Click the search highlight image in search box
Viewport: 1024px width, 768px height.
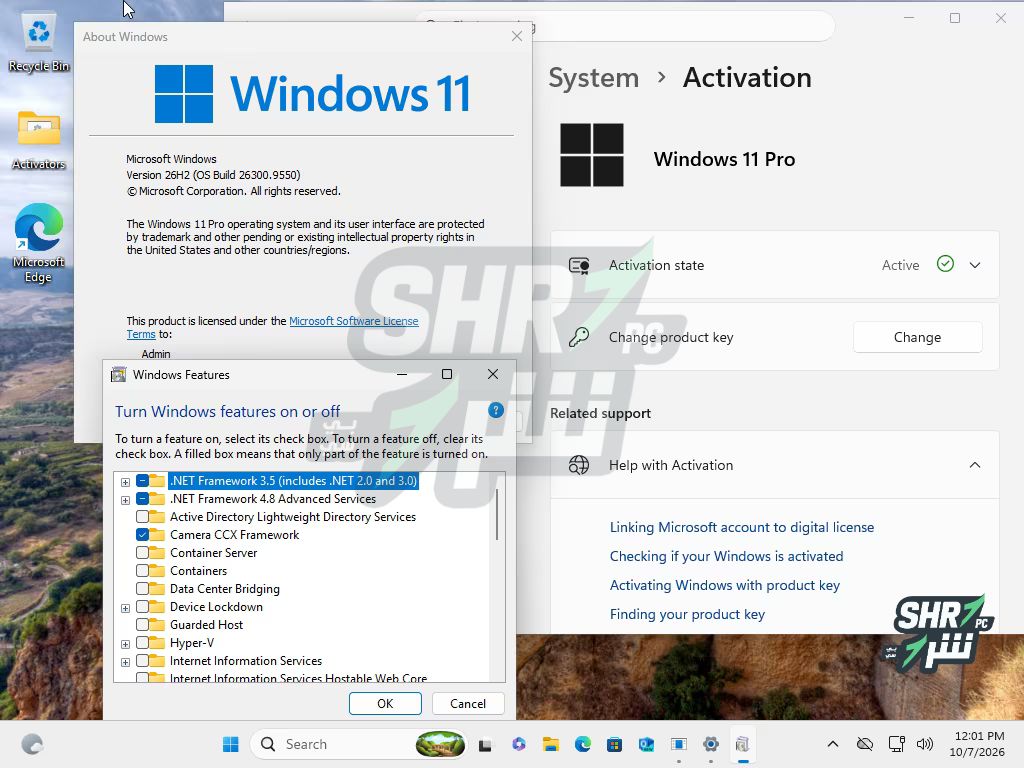coord(440,744)
